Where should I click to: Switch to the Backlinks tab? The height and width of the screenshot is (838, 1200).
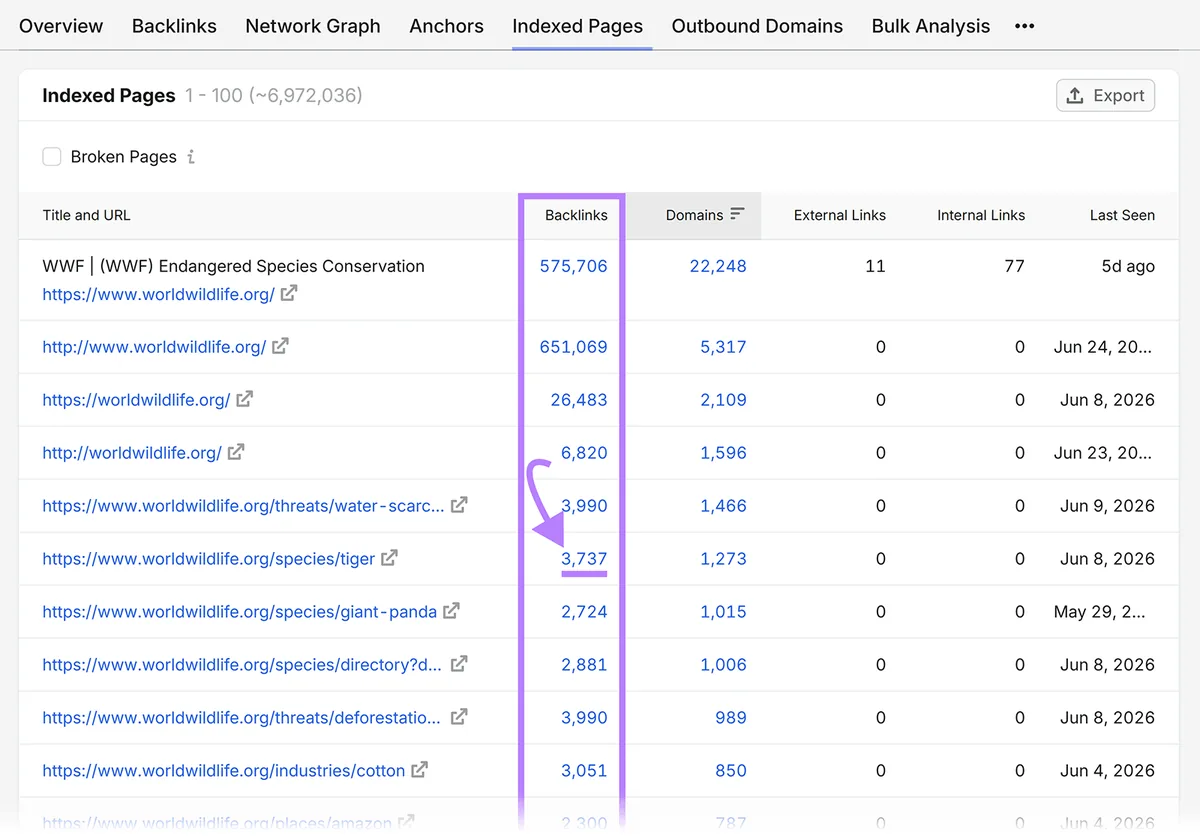pyautogui.click(x=174, y=26)
